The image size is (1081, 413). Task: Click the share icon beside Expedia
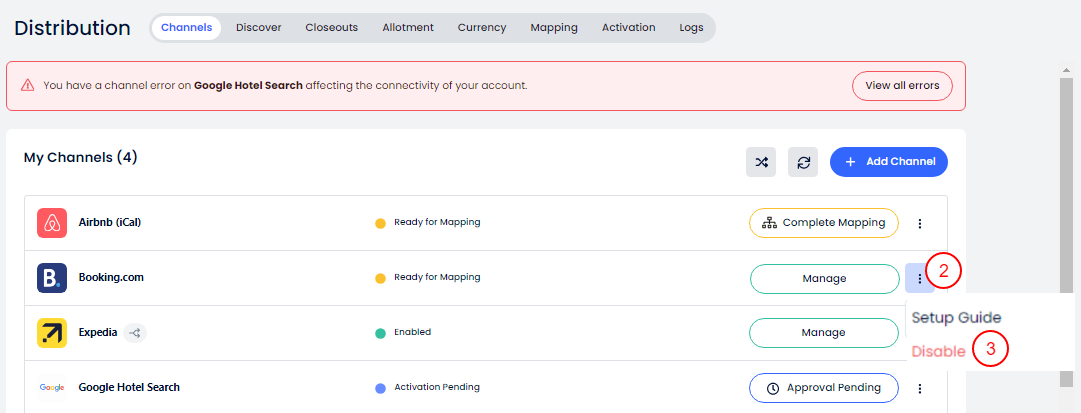135,333
